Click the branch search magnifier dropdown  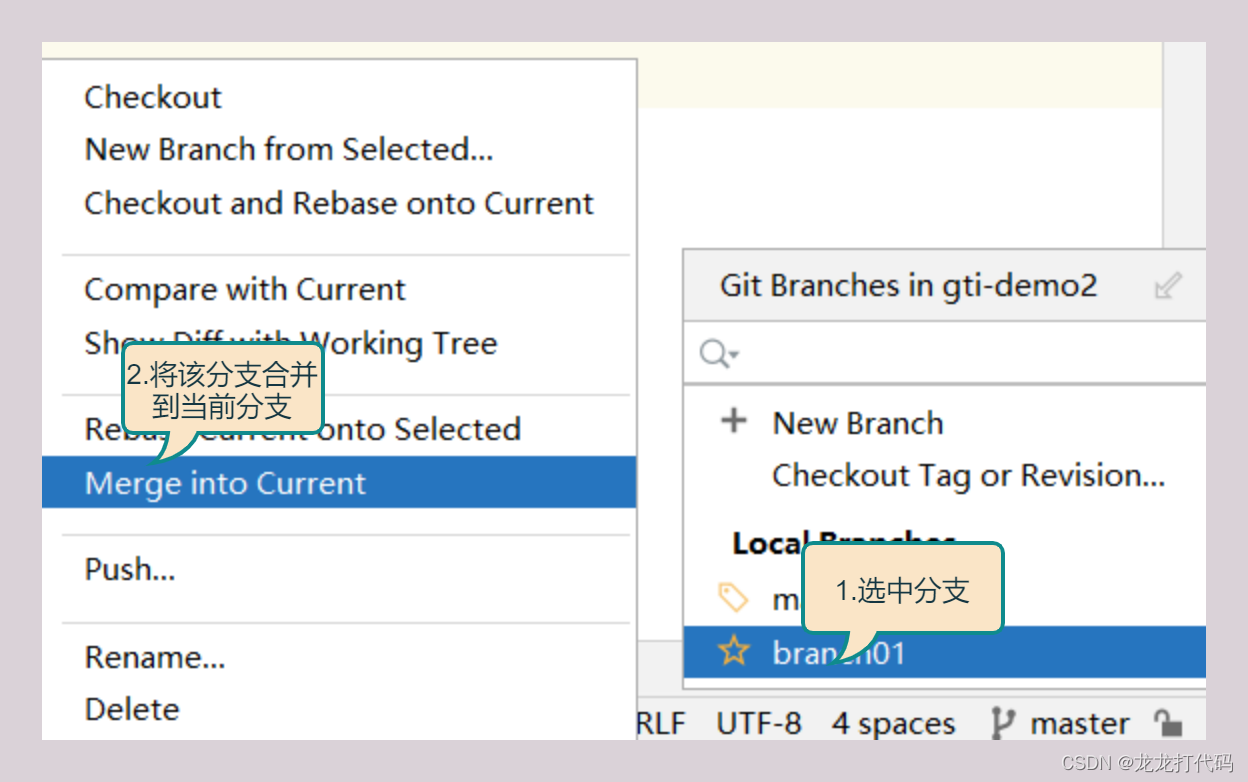(719, 354)
